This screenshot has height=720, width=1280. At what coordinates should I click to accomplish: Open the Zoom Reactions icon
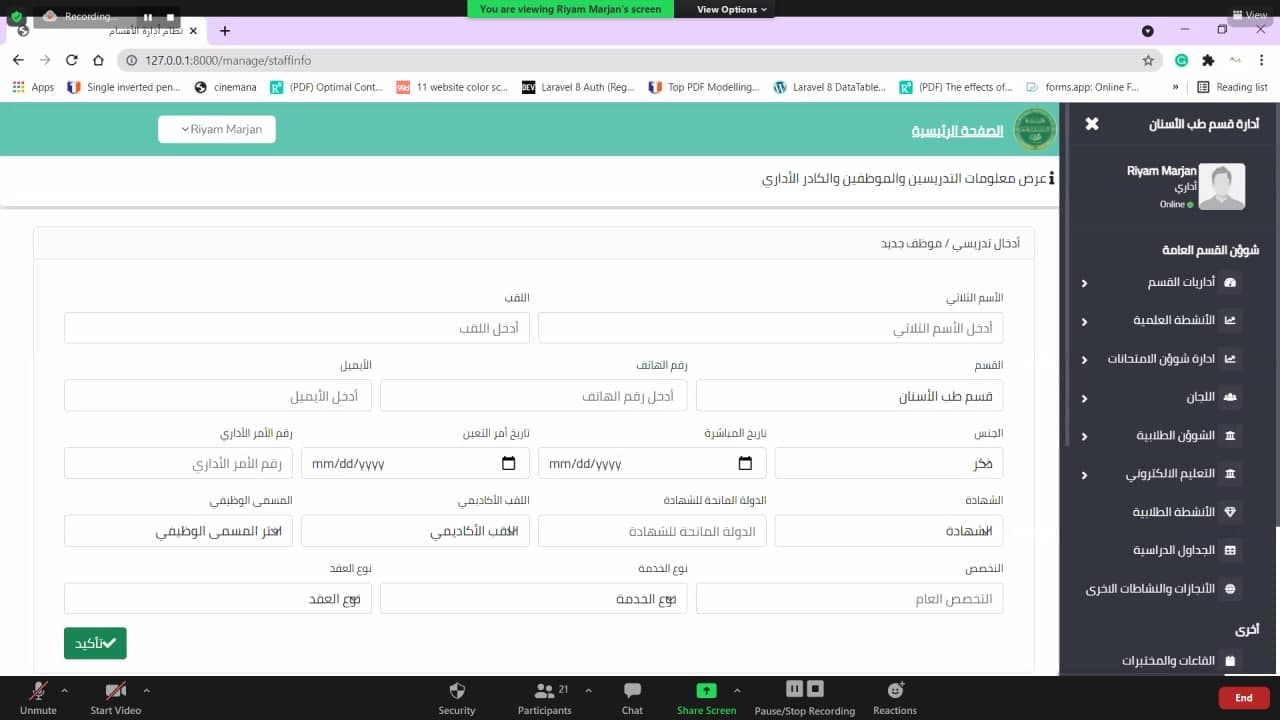coord(895,690)
